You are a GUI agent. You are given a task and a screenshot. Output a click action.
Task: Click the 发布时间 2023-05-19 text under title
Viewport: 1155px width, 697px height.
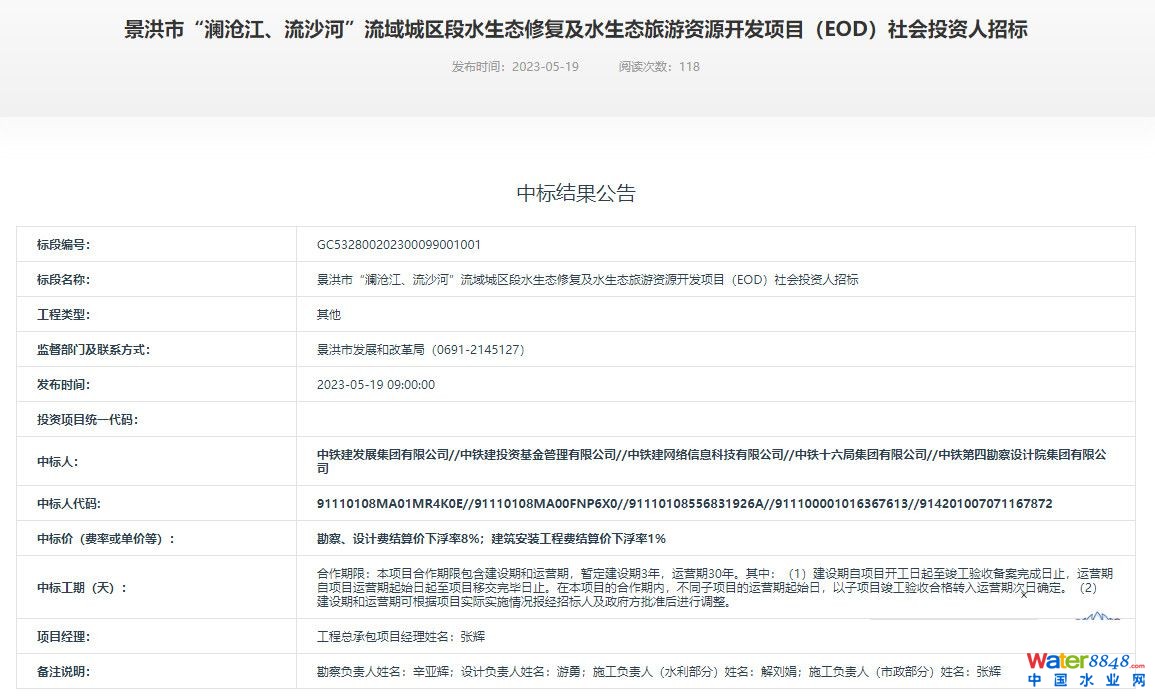tap(515, 67)
